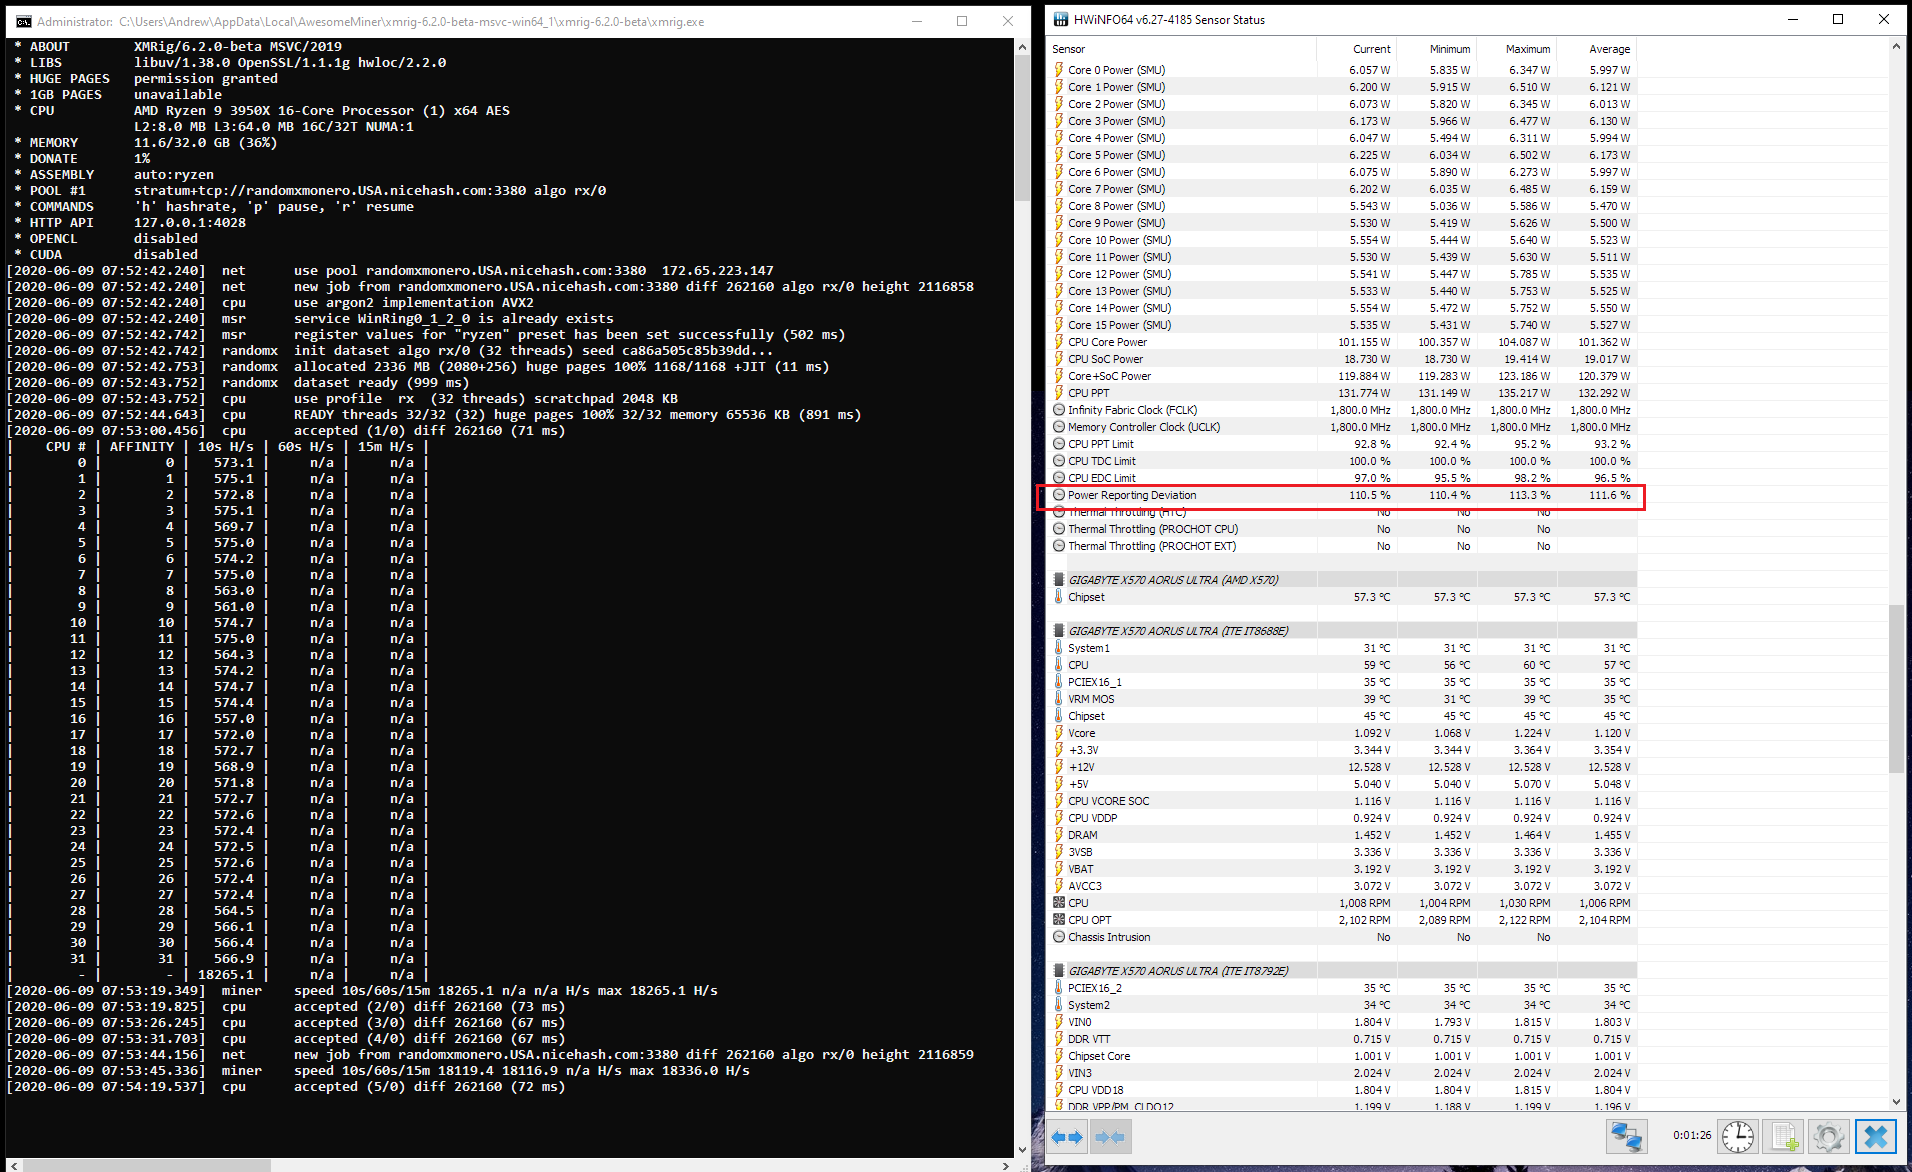Click the GIGABYTE X570 AORUS ULTRA (ITE IT8792E) group
Screen dimensions: 1912x1172
(1178, 971)
